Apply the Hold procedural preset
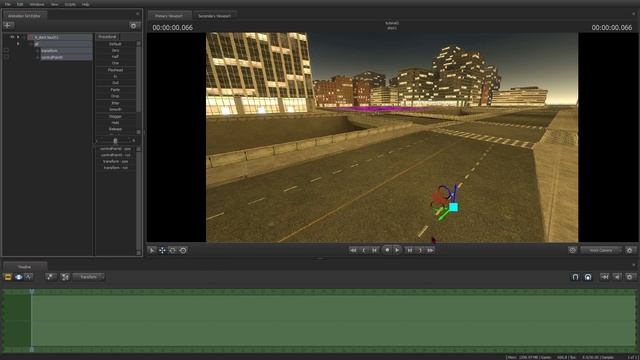Viewport: 640px width, 360px height. pyautogui.click(x=116, y=122)
